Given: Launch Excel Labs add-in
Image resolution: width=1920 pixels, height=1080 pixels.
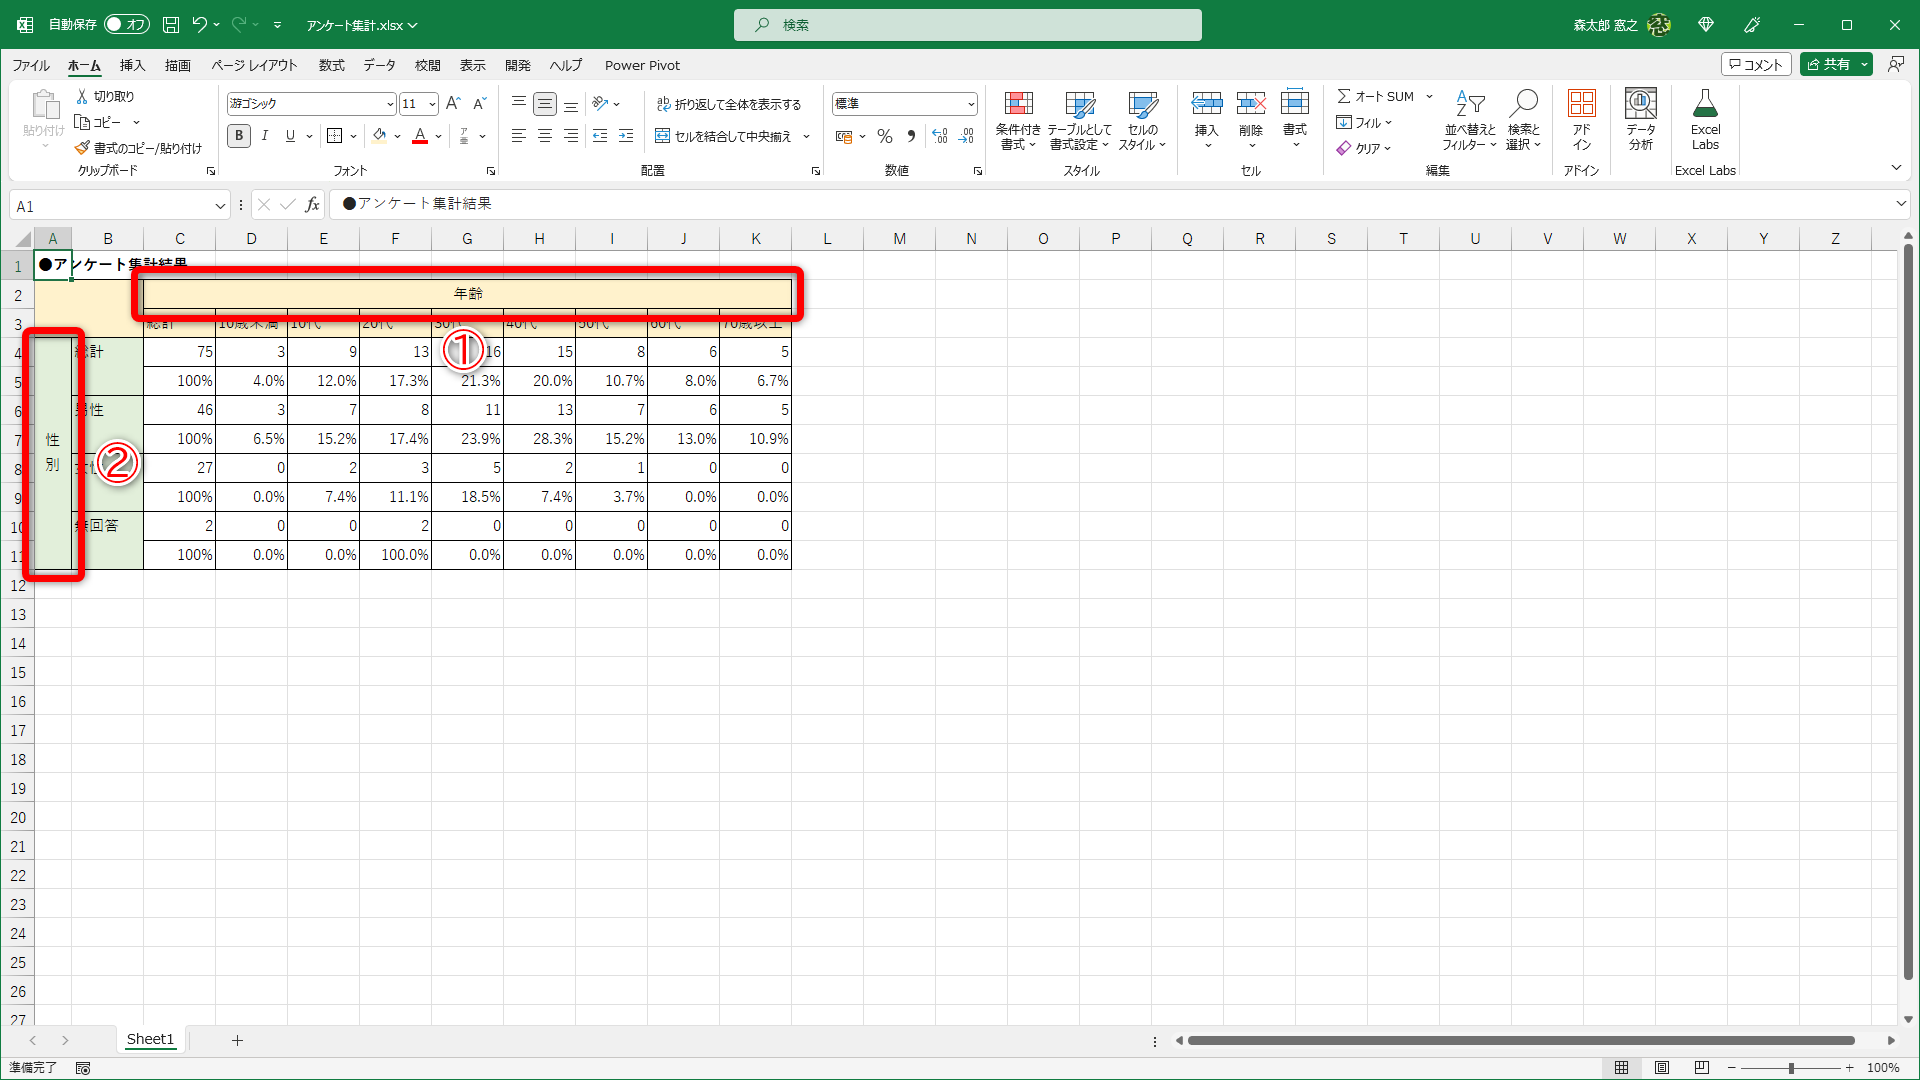Looking at the screenshot, I should pyautogui.click(x=1705, y=105).
